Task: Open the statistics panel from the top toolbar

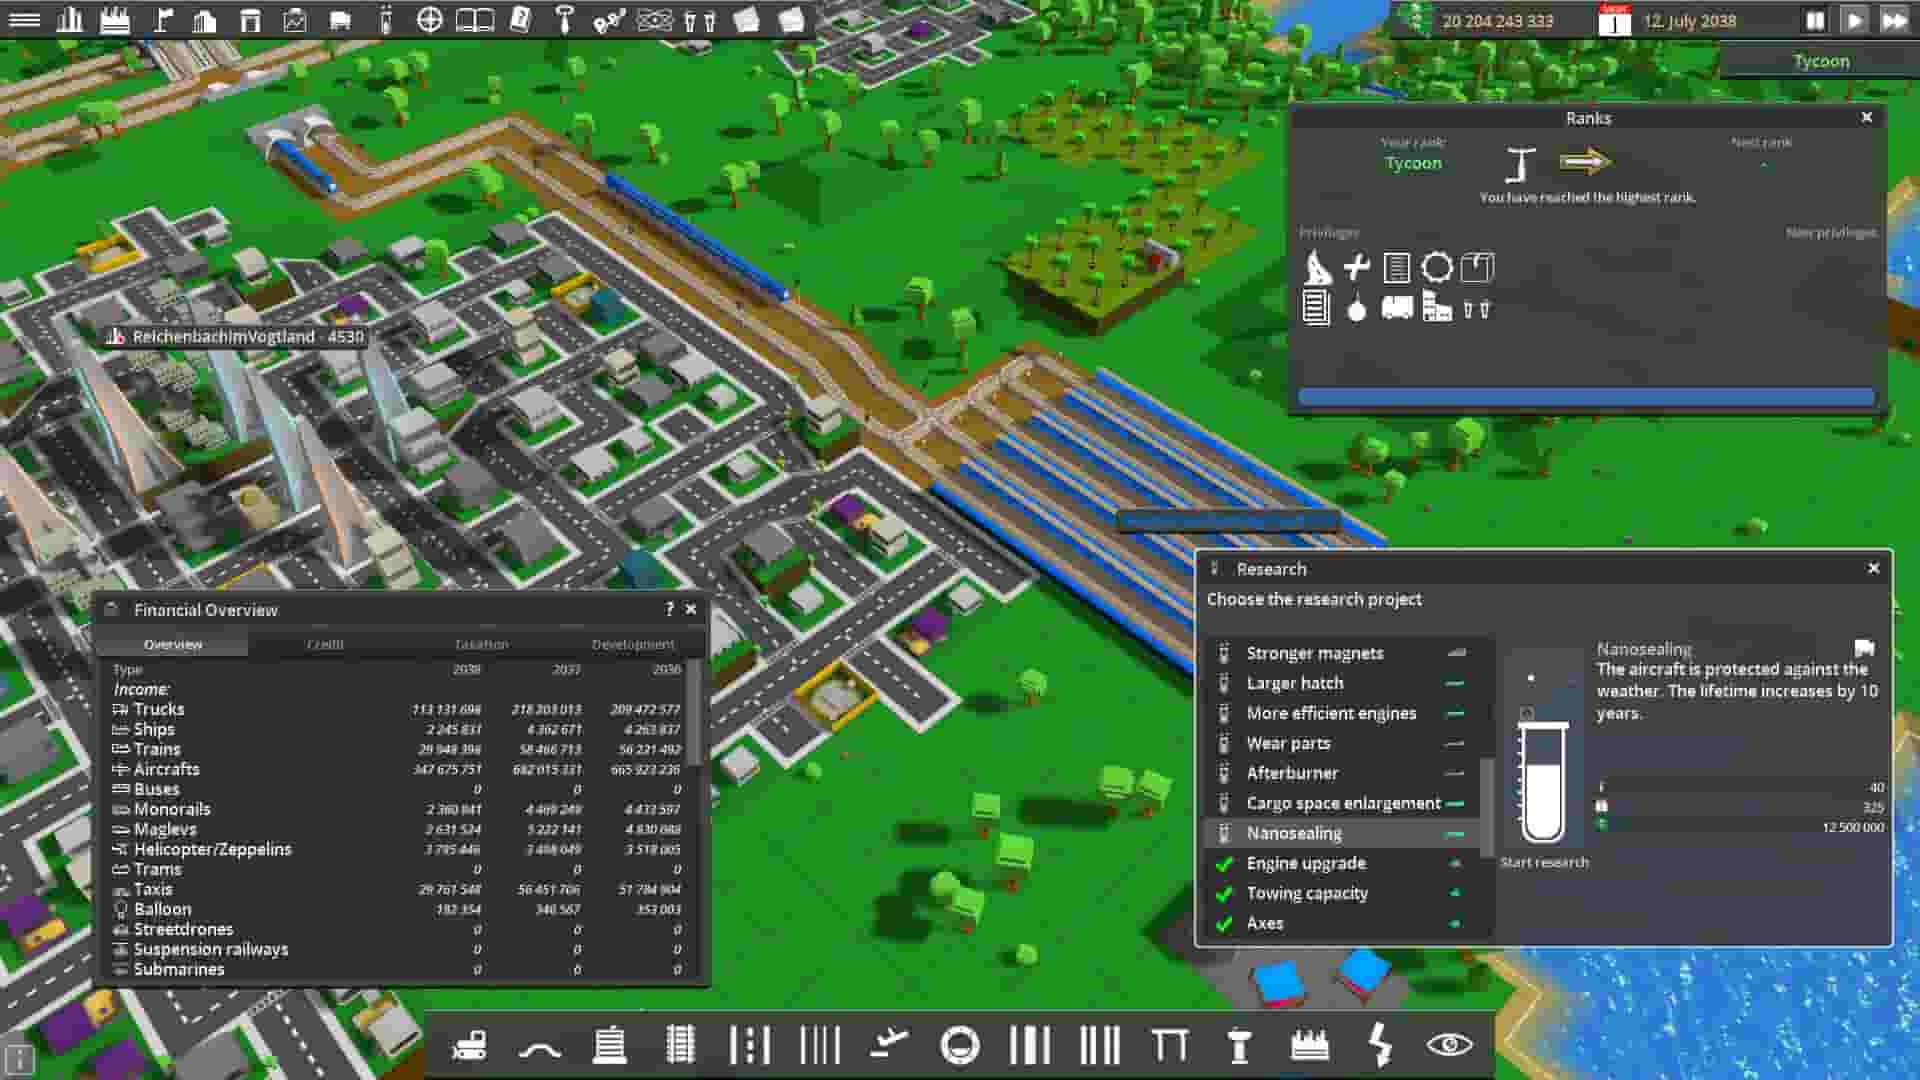Action: (72, 17)
